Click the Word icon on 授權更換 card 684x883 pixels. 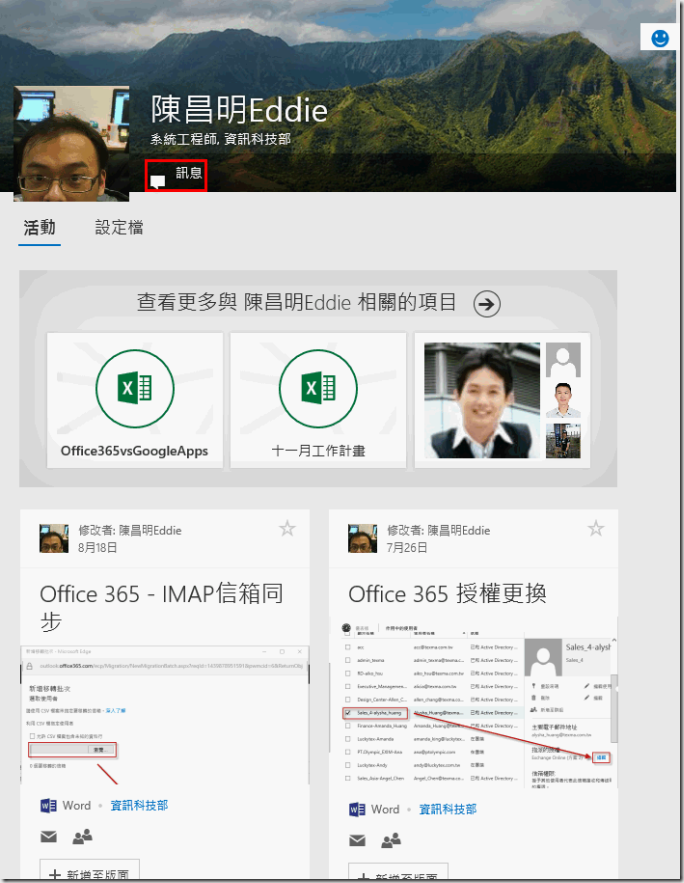coord(357,808)
